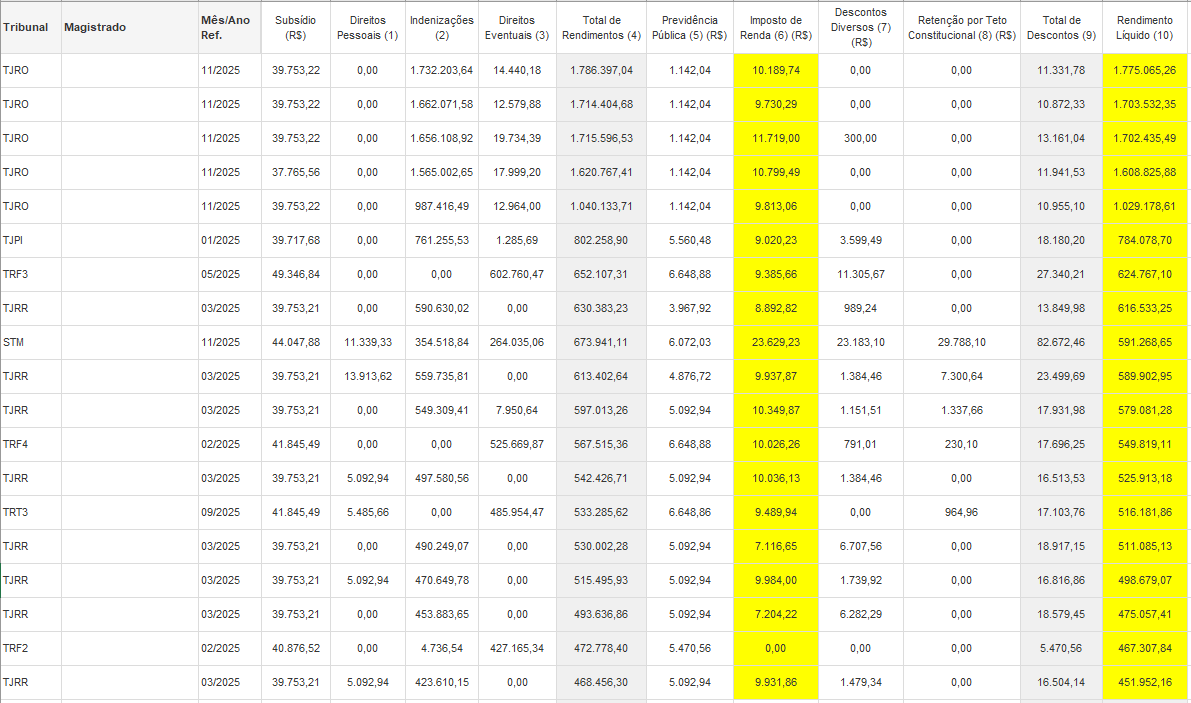Click the Tribunal column header
This screenshot has height=703, width=1191.
point(30,27)
